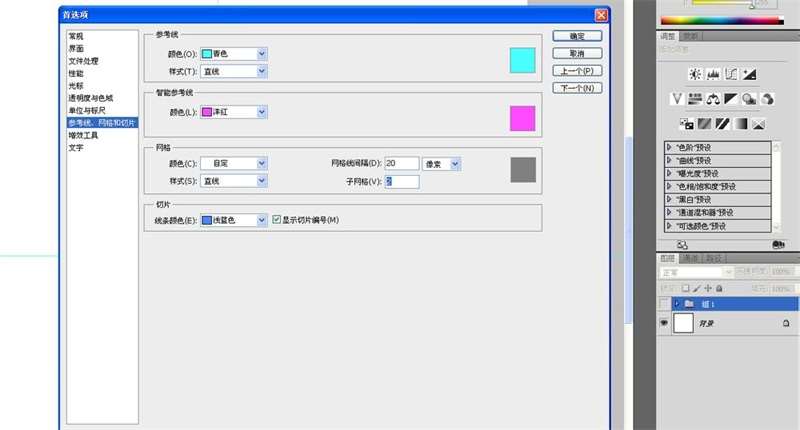Select the Color Balance scales icon
Screen dimensions: 800x430
(713, 99)
